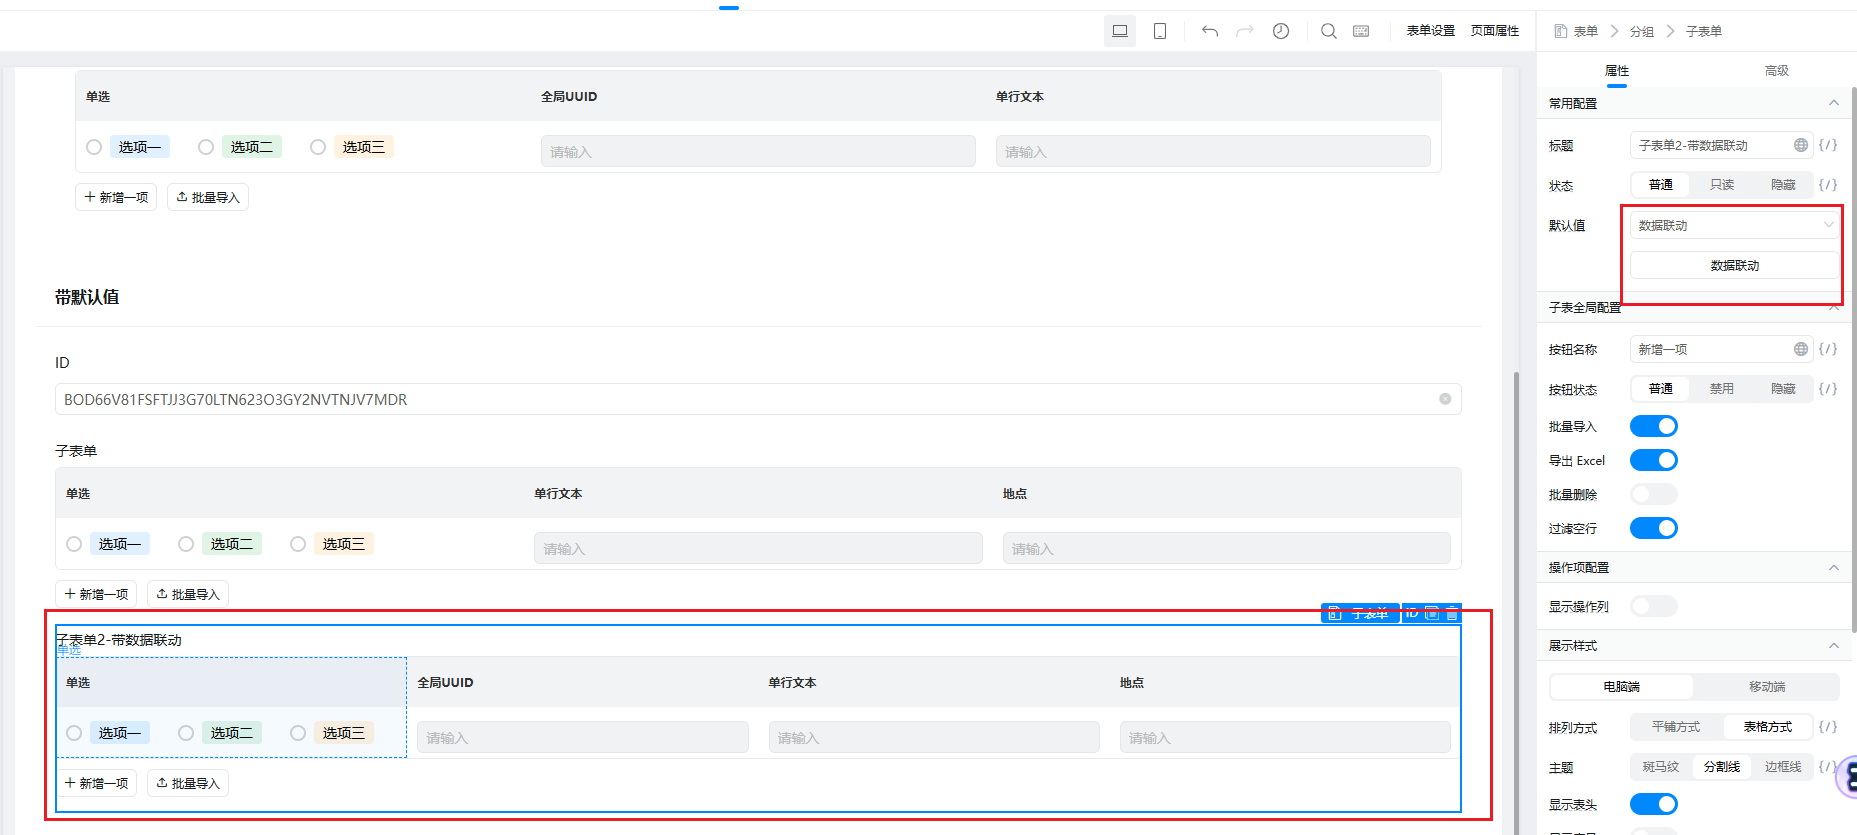Select 选项二 radio in the top table
1857x835 pixels.
click(x=206, y=147)
